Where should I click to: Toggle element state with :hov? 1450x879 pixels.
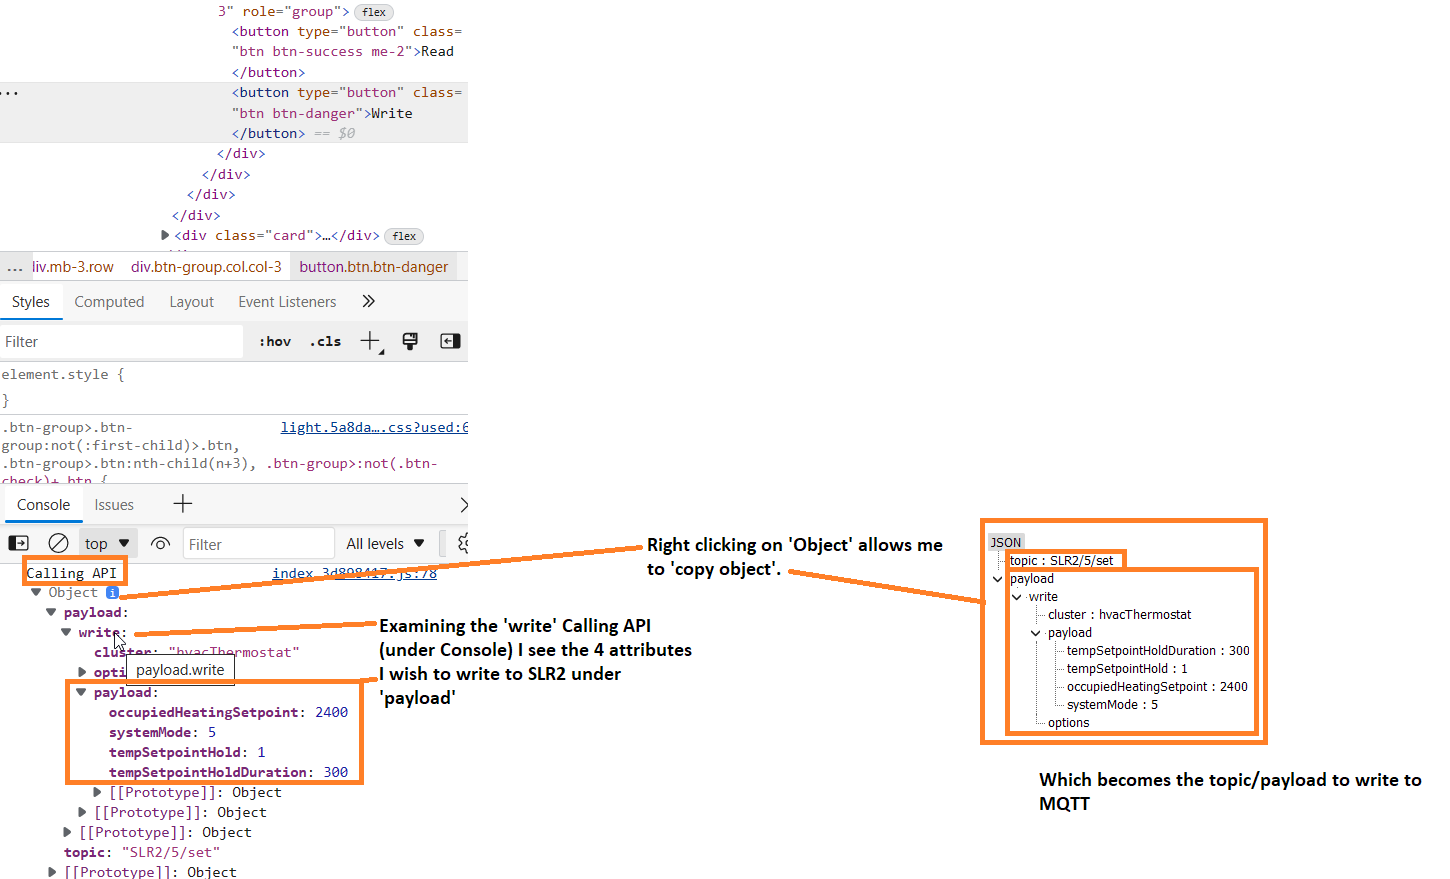pos(274,340)
